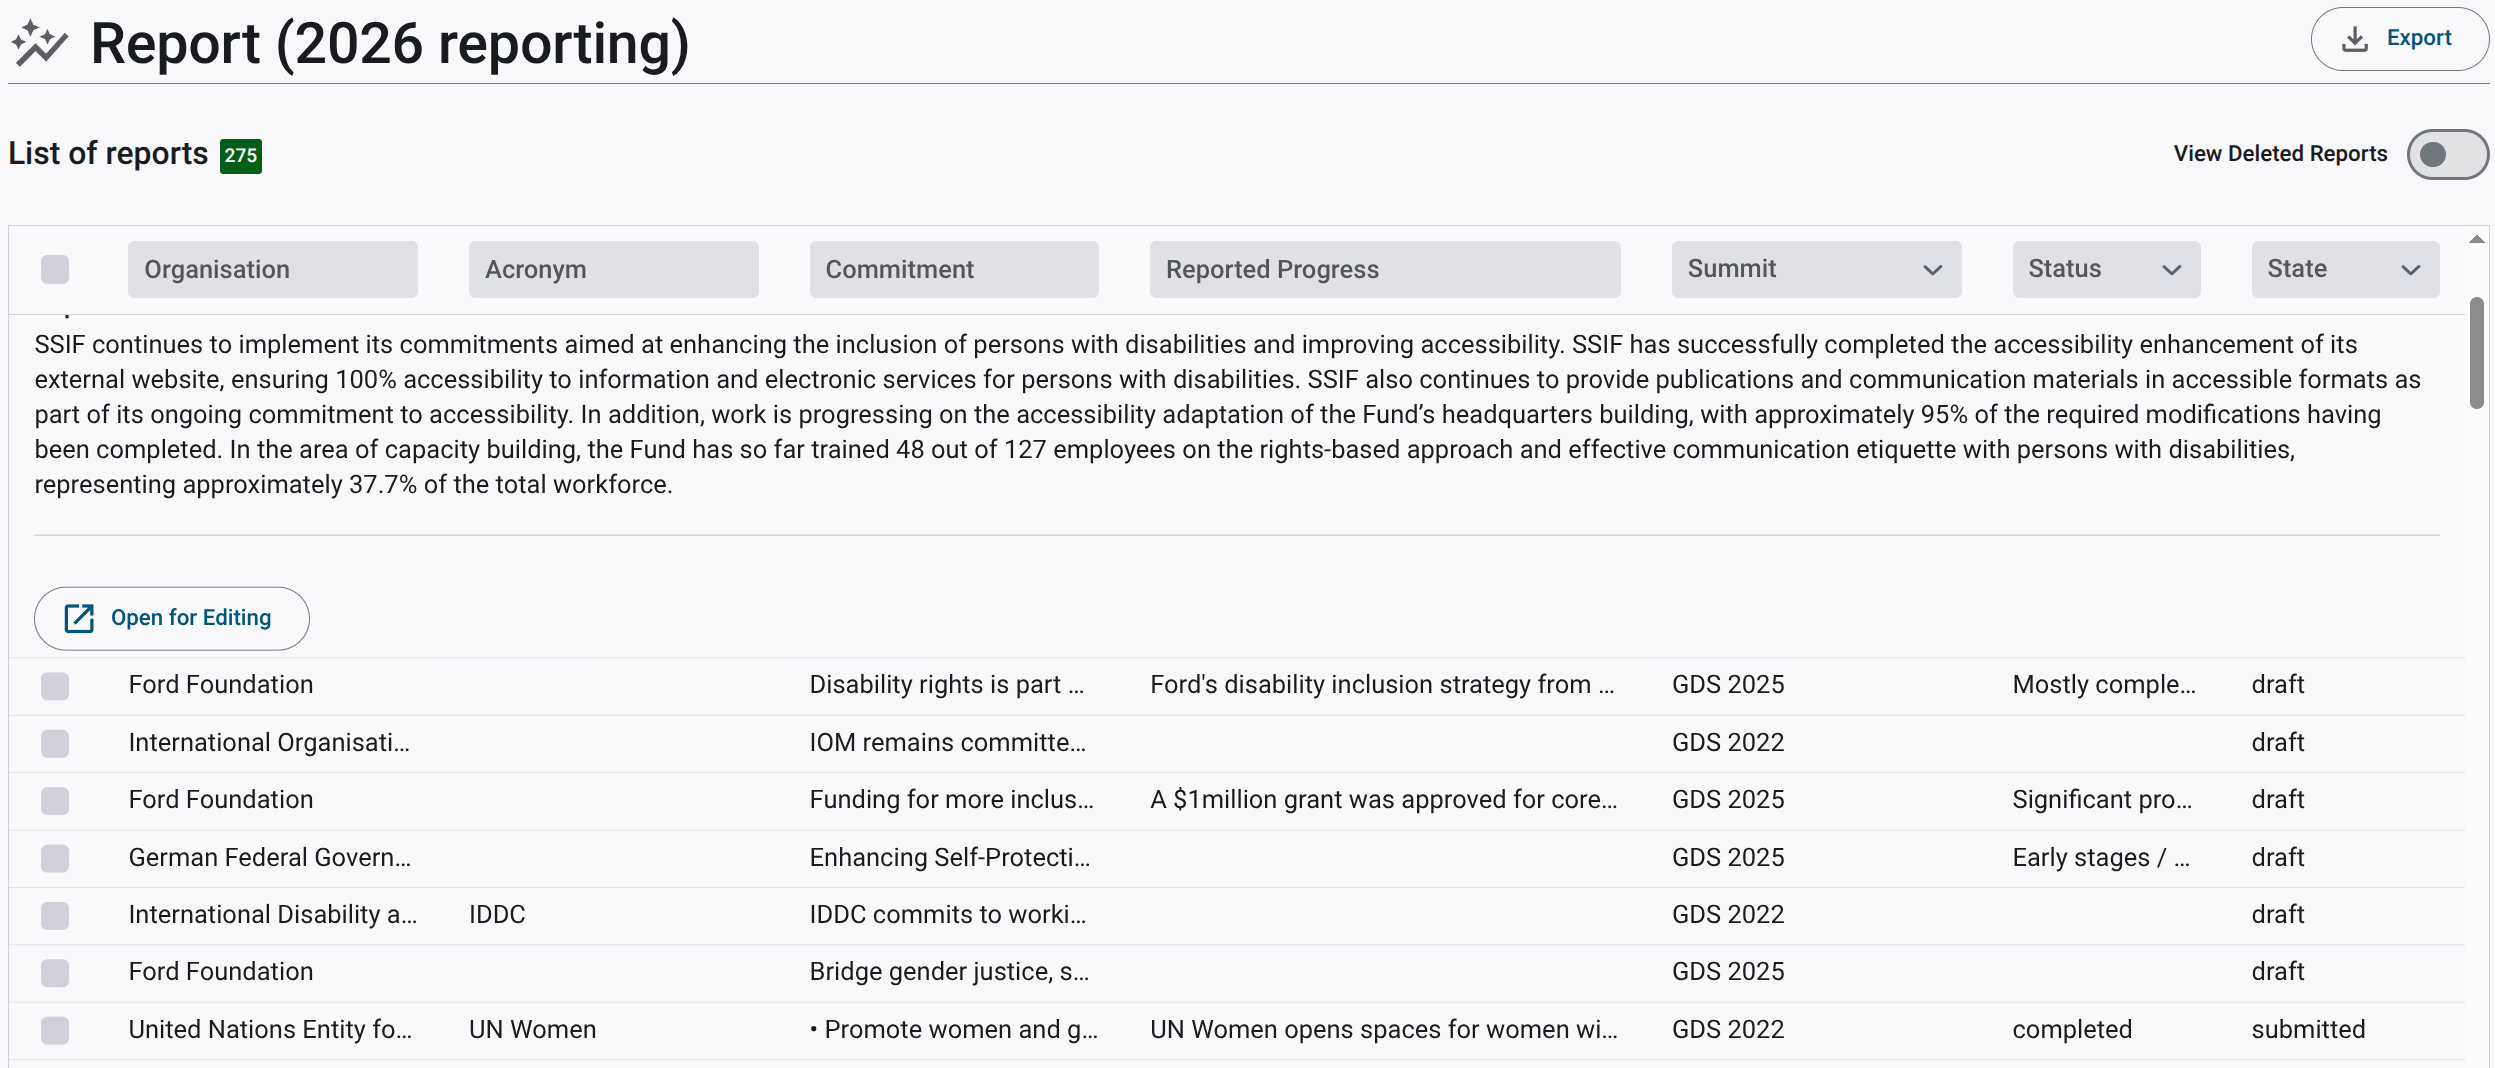Select the 'completed' status cell
This screenshot has height=1068, width=2495.
coord(2072,1030)
